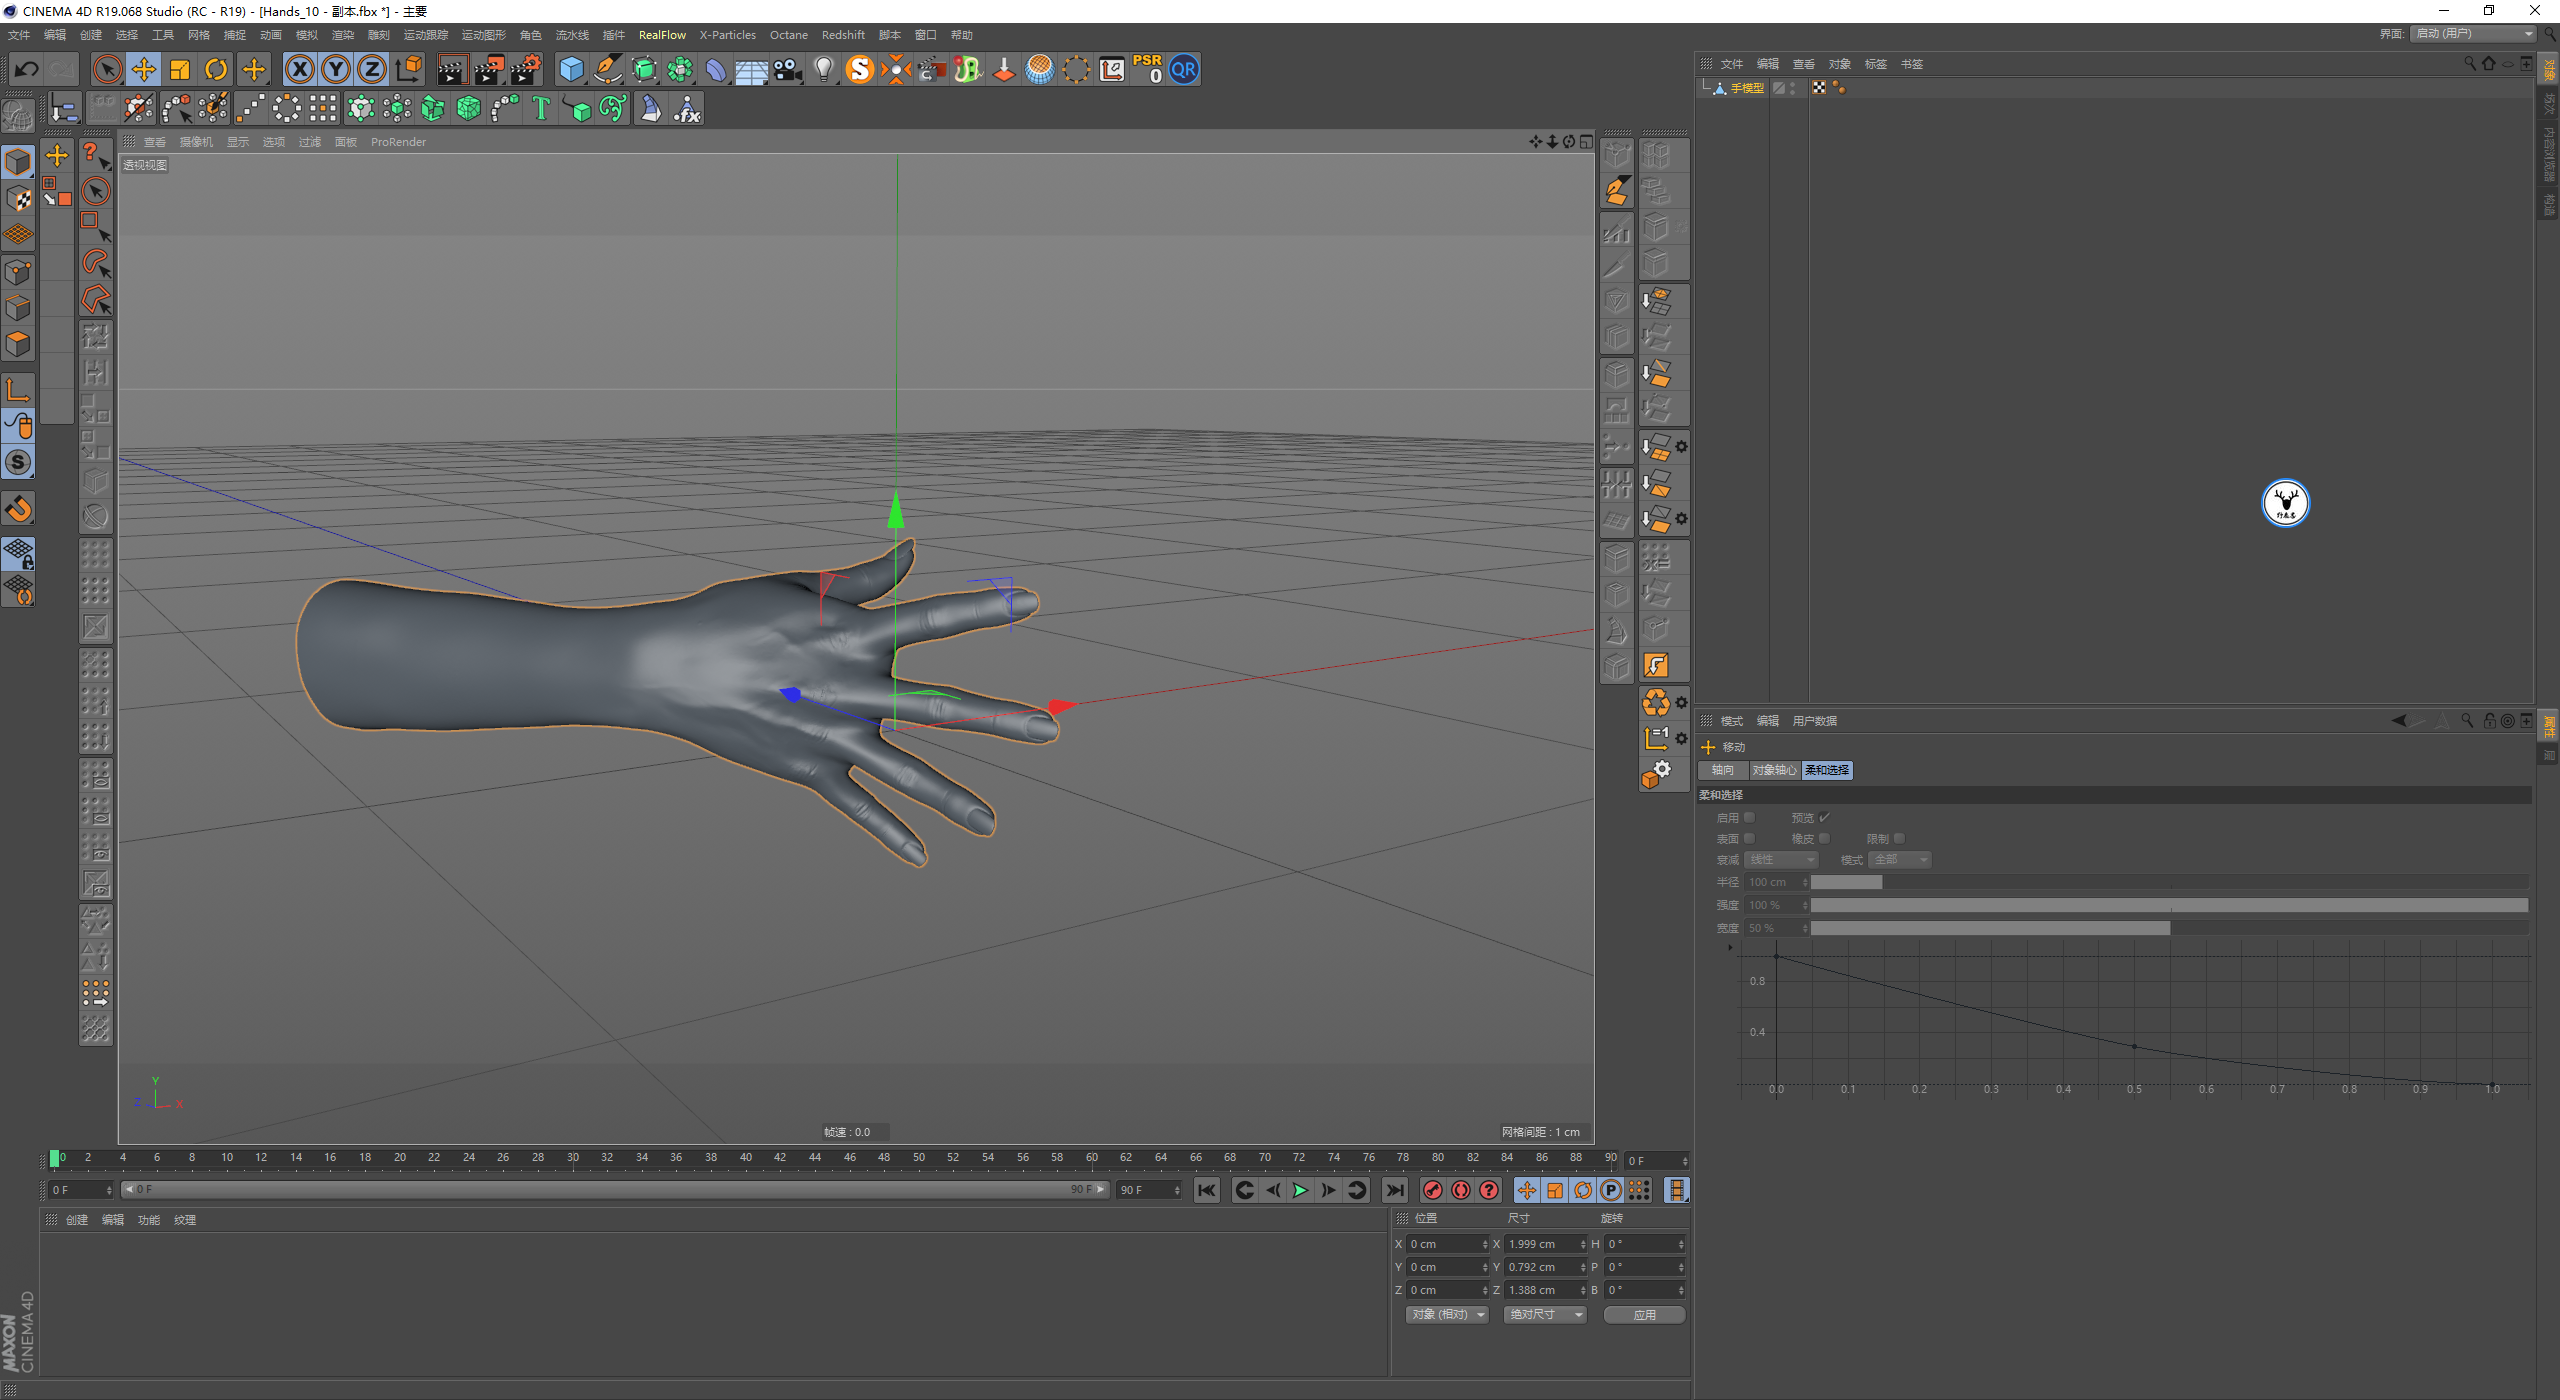Screen dimensions: 2560x1400
Task: Switch to the 对象轴心 tab
Action: tap(1774, 770)
